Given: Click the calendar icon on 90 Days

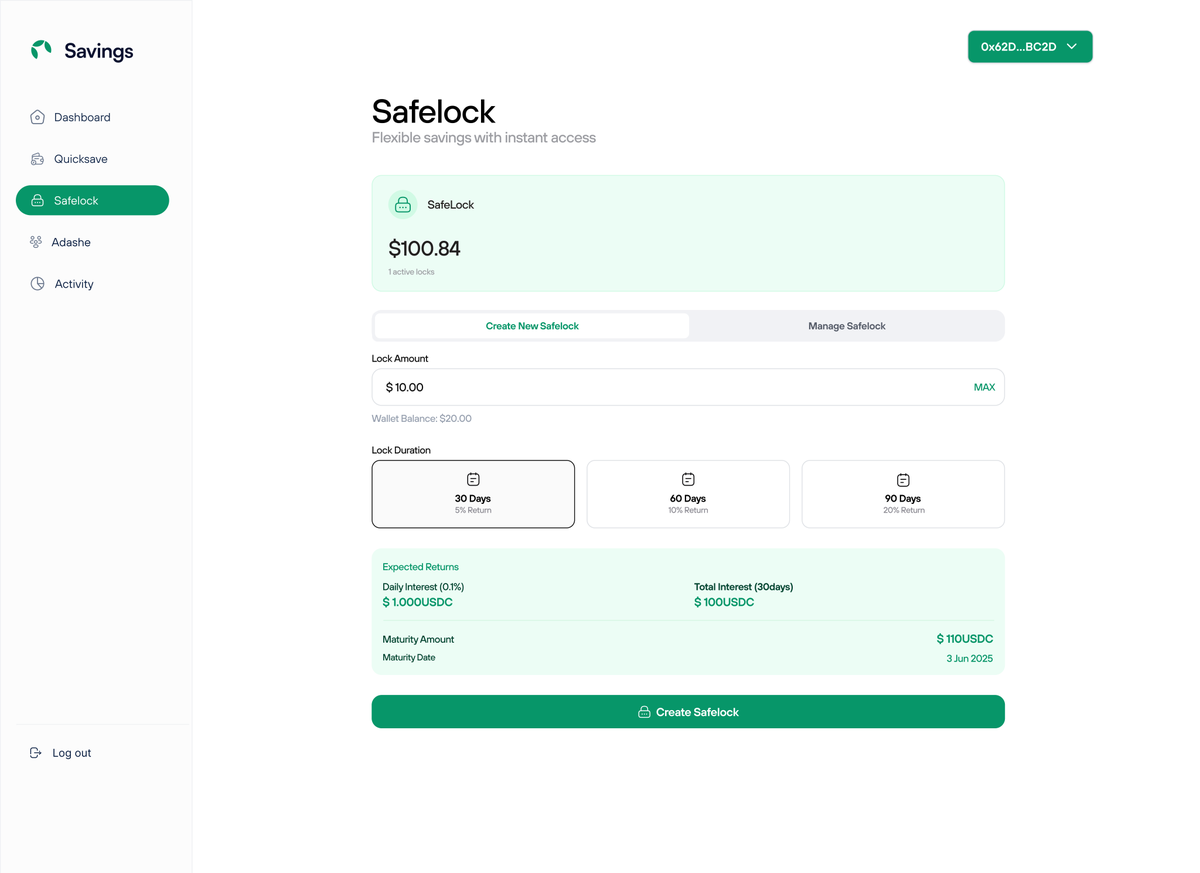Looking at the screenshot, I should click(x=903, y=480).
